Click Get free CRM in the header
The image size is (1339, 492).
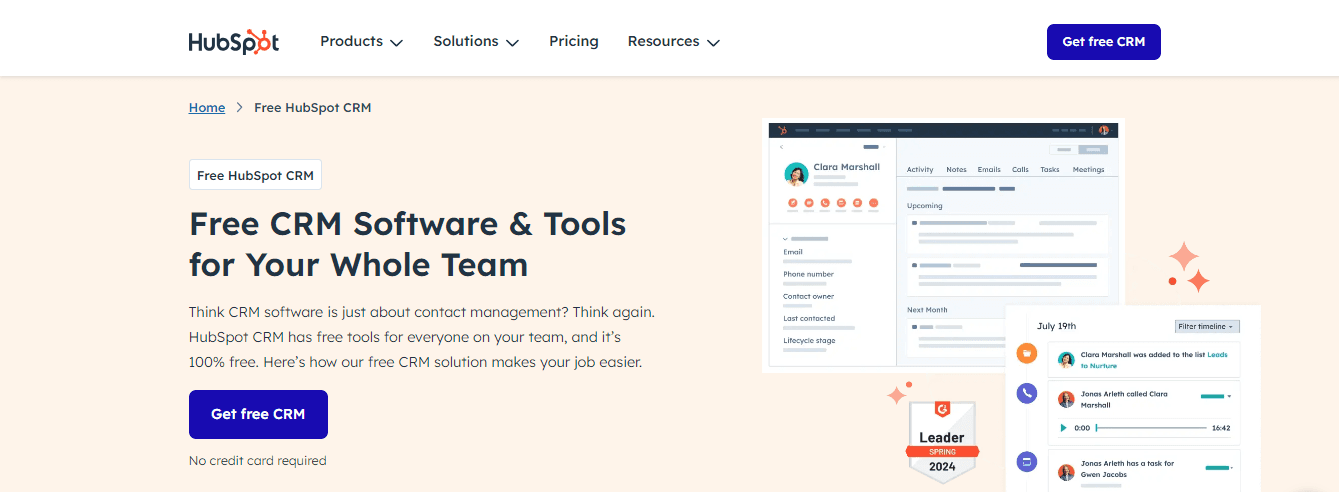[1104, 42]
